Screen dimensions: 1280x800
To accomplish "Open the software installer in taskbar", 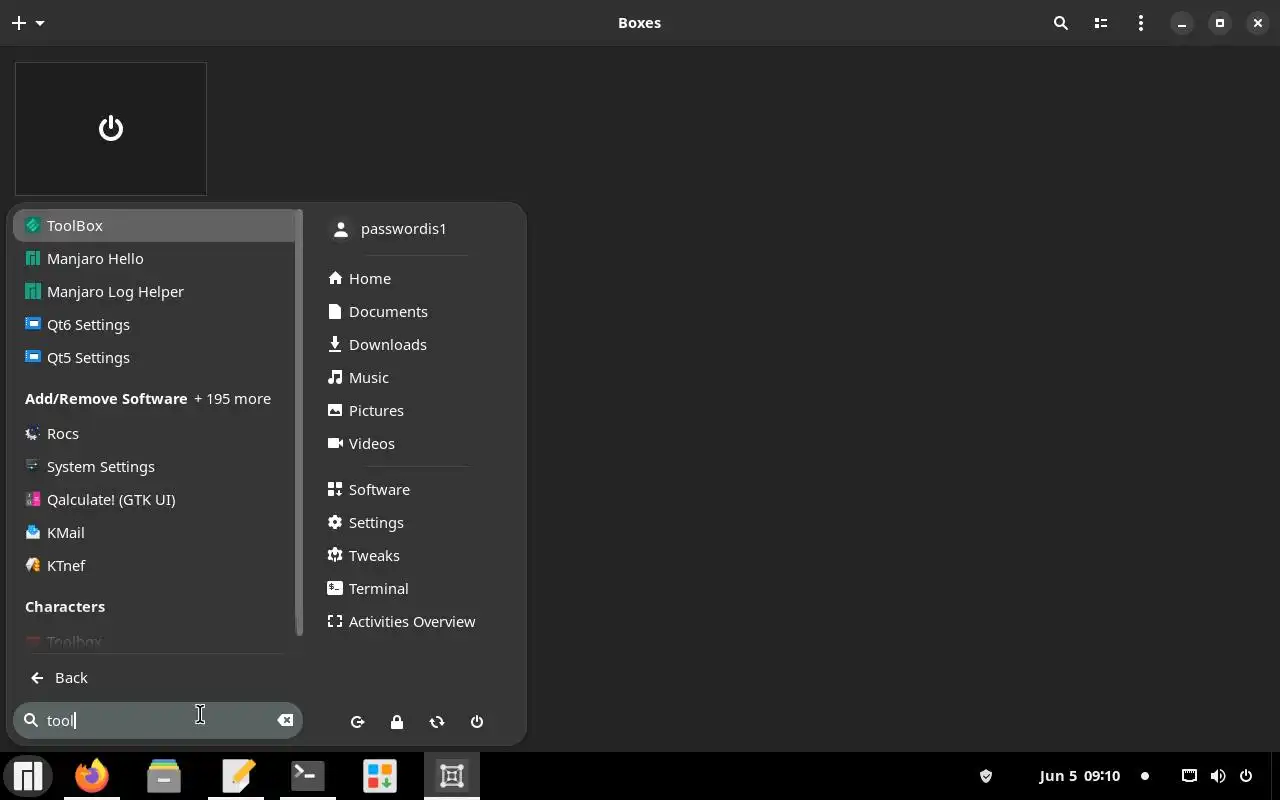I will coord(380,776).
